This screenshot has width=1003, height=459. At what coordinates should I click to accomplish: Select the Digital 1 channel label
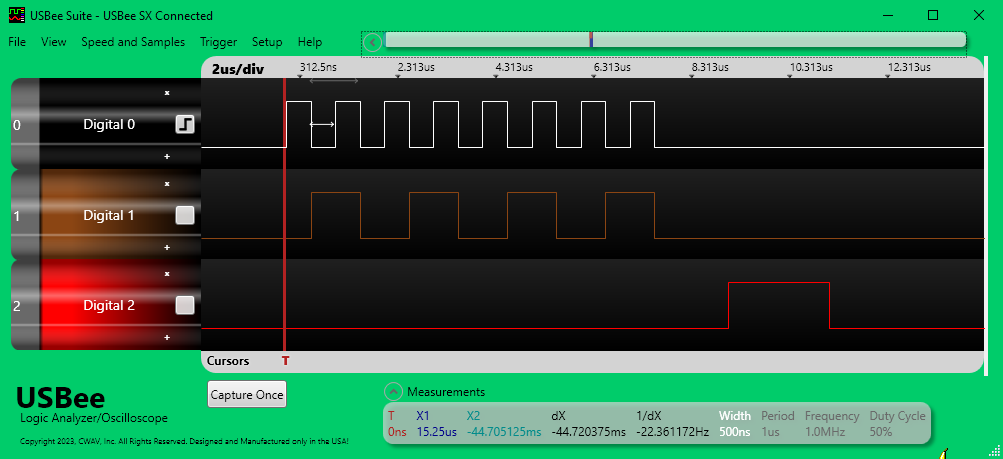coord(109,215)
